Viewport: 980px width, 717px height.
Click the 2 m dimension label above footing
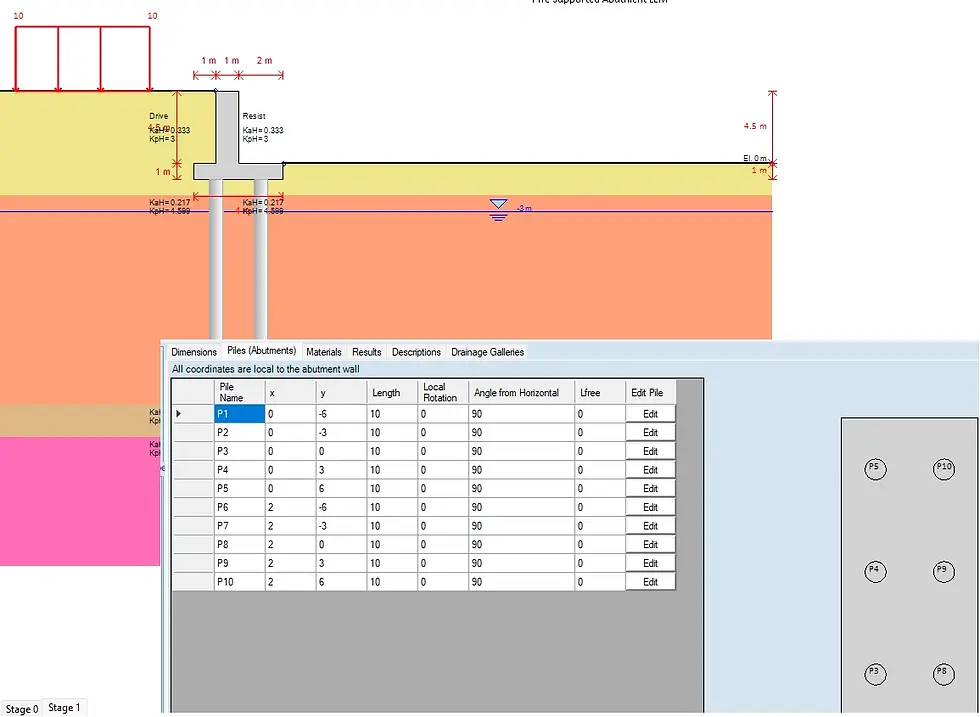coord(264,61)
